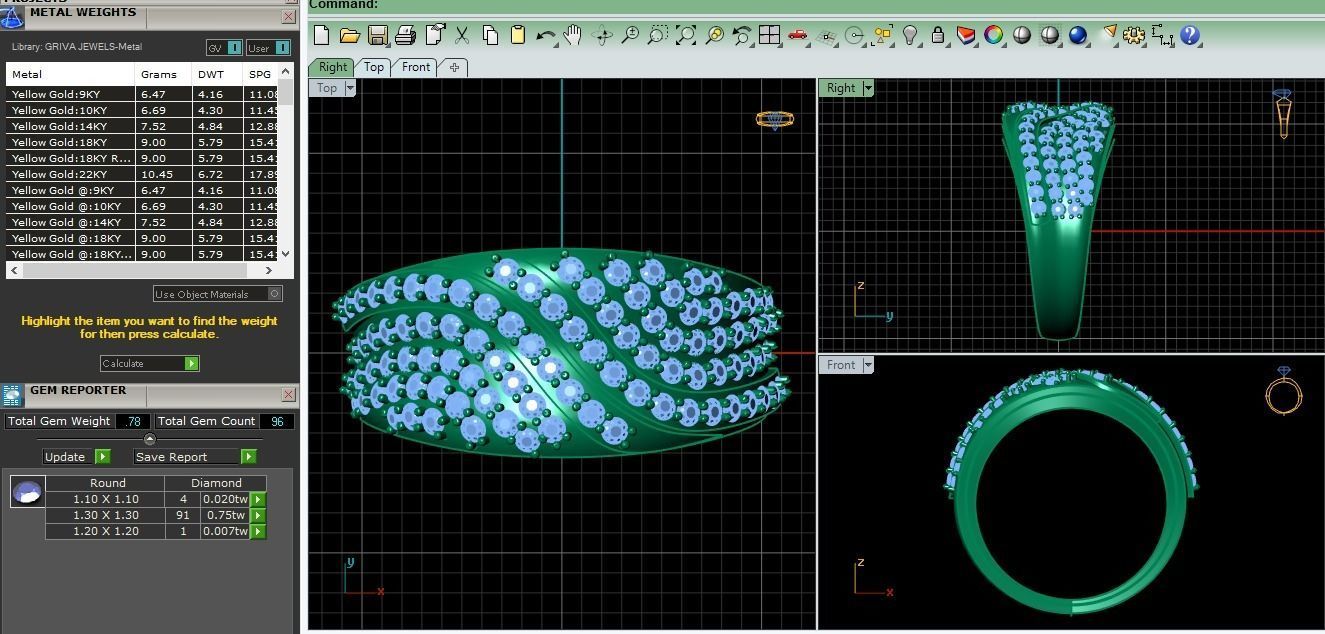Click the round gem thumbnail in Gem Reporter
The image size is (1325, 634).
(x=27, y=491)
